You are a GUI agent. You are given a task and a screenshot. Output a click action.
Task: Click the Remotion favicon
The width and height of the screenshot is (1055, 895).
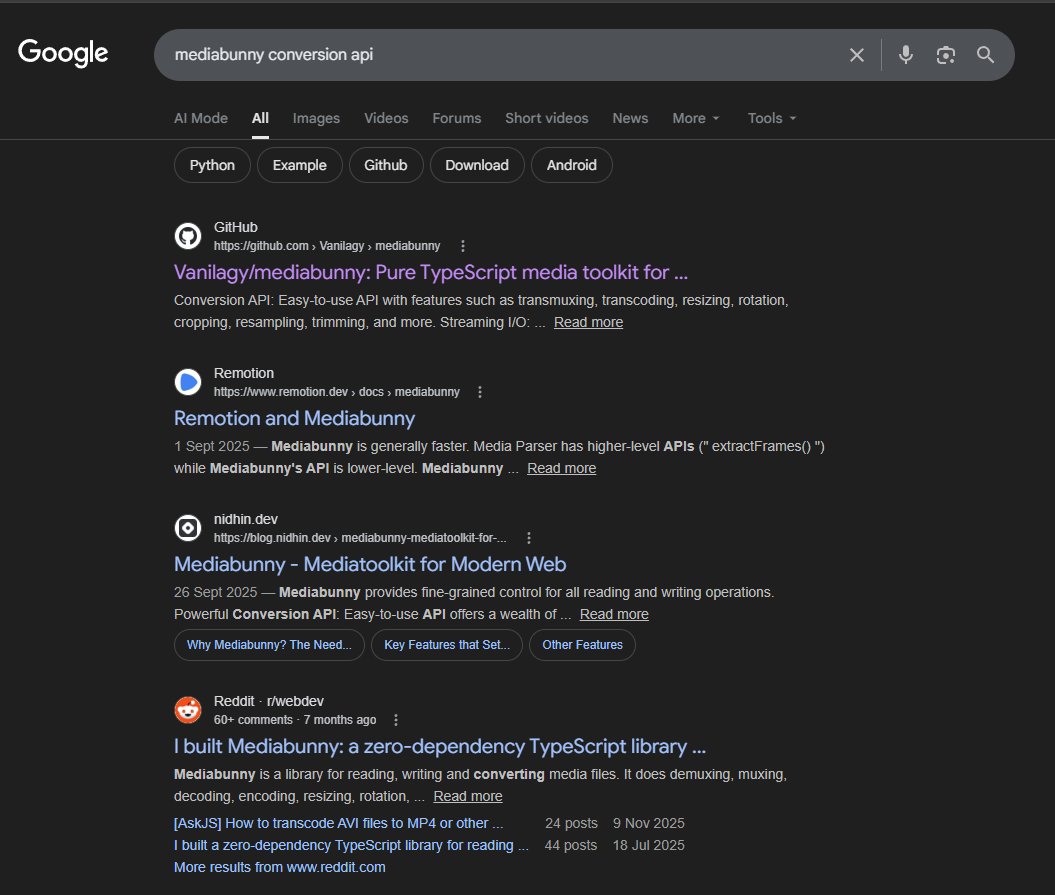(188, 382)
